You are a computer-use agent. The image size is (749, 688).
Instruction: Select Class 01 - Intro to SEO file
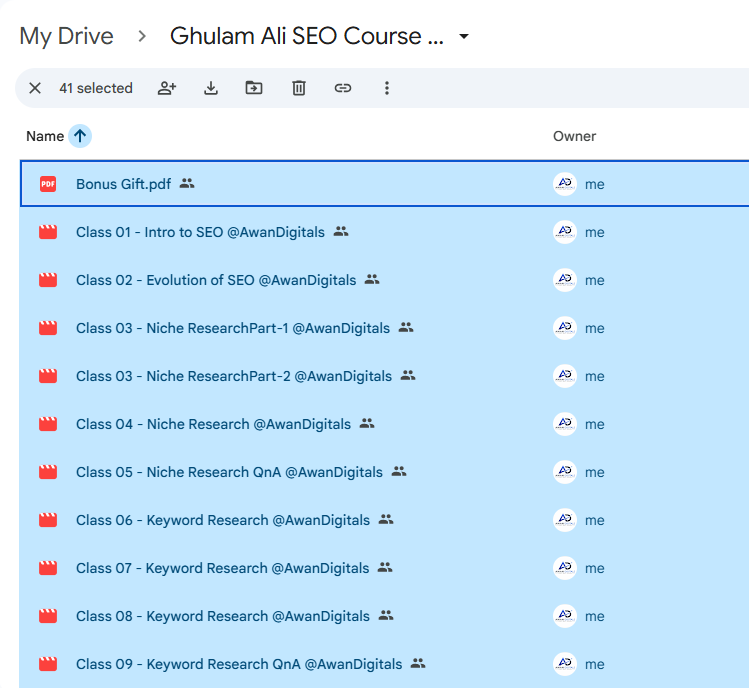point(200,232)
